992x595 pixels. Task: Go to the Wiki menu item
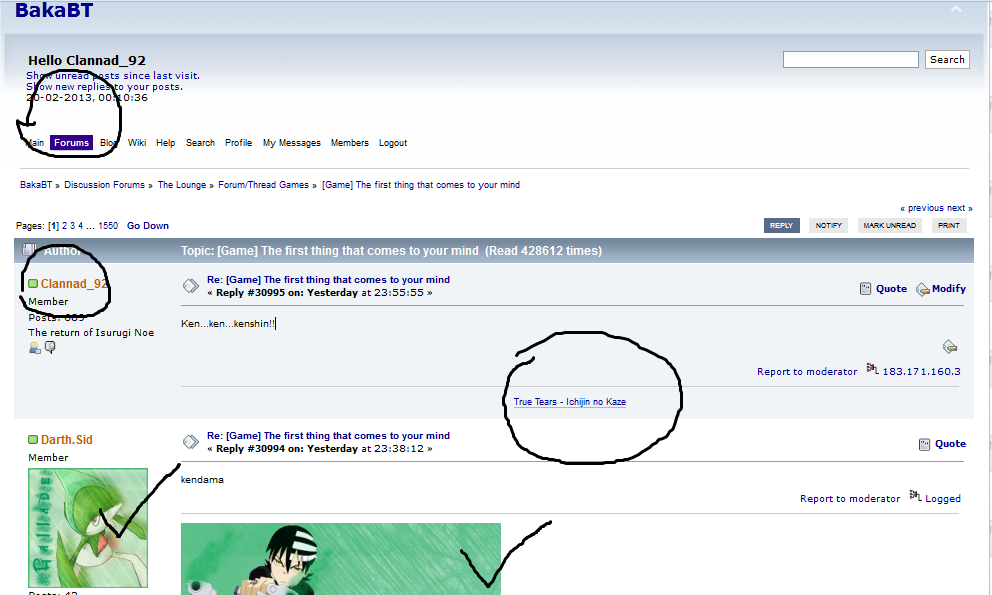point(137,143)
